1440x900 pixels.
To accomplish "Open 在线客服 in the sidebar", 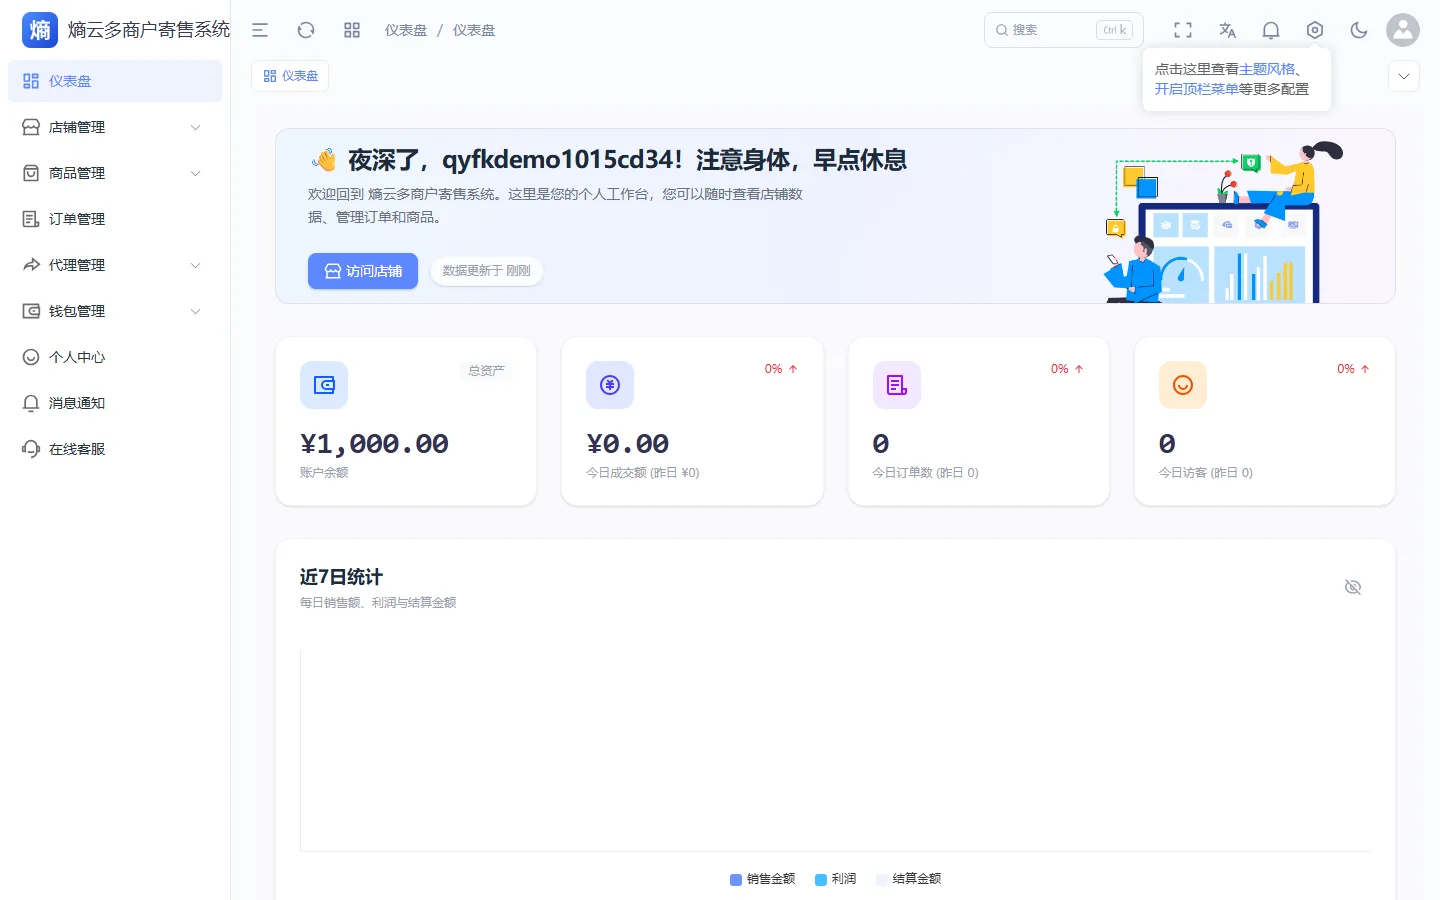I will click(115, 449).
